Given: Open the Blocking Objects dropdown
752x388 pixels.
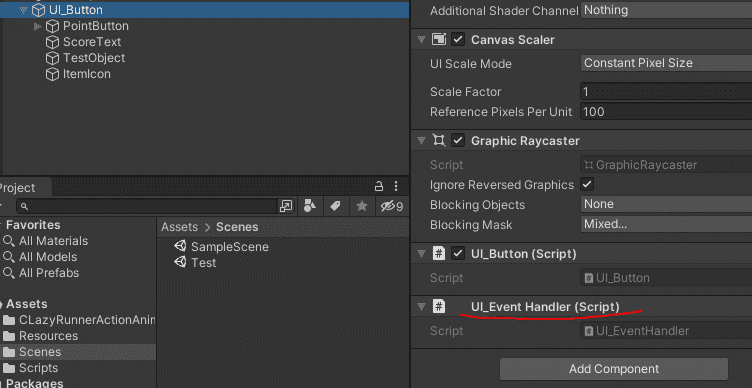Looking at the screenshot, I should click(666, 204).
